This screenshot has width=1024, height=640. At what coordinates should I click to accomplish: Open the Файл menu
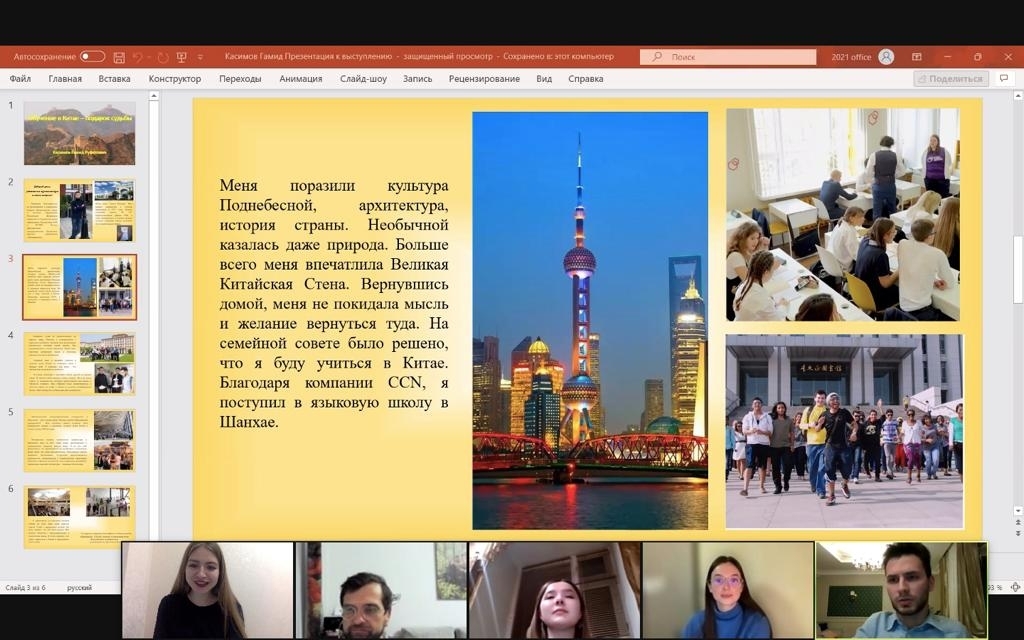point(20,79)
